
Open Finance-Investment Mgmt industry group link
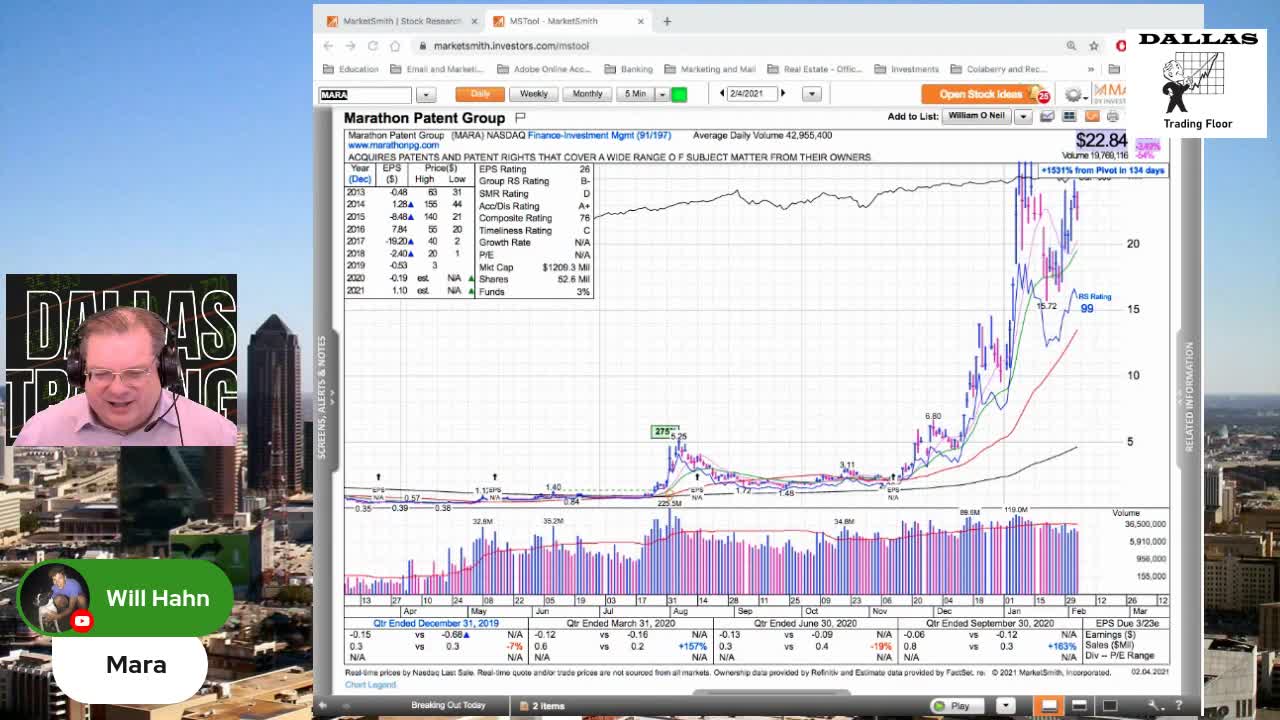599,135
